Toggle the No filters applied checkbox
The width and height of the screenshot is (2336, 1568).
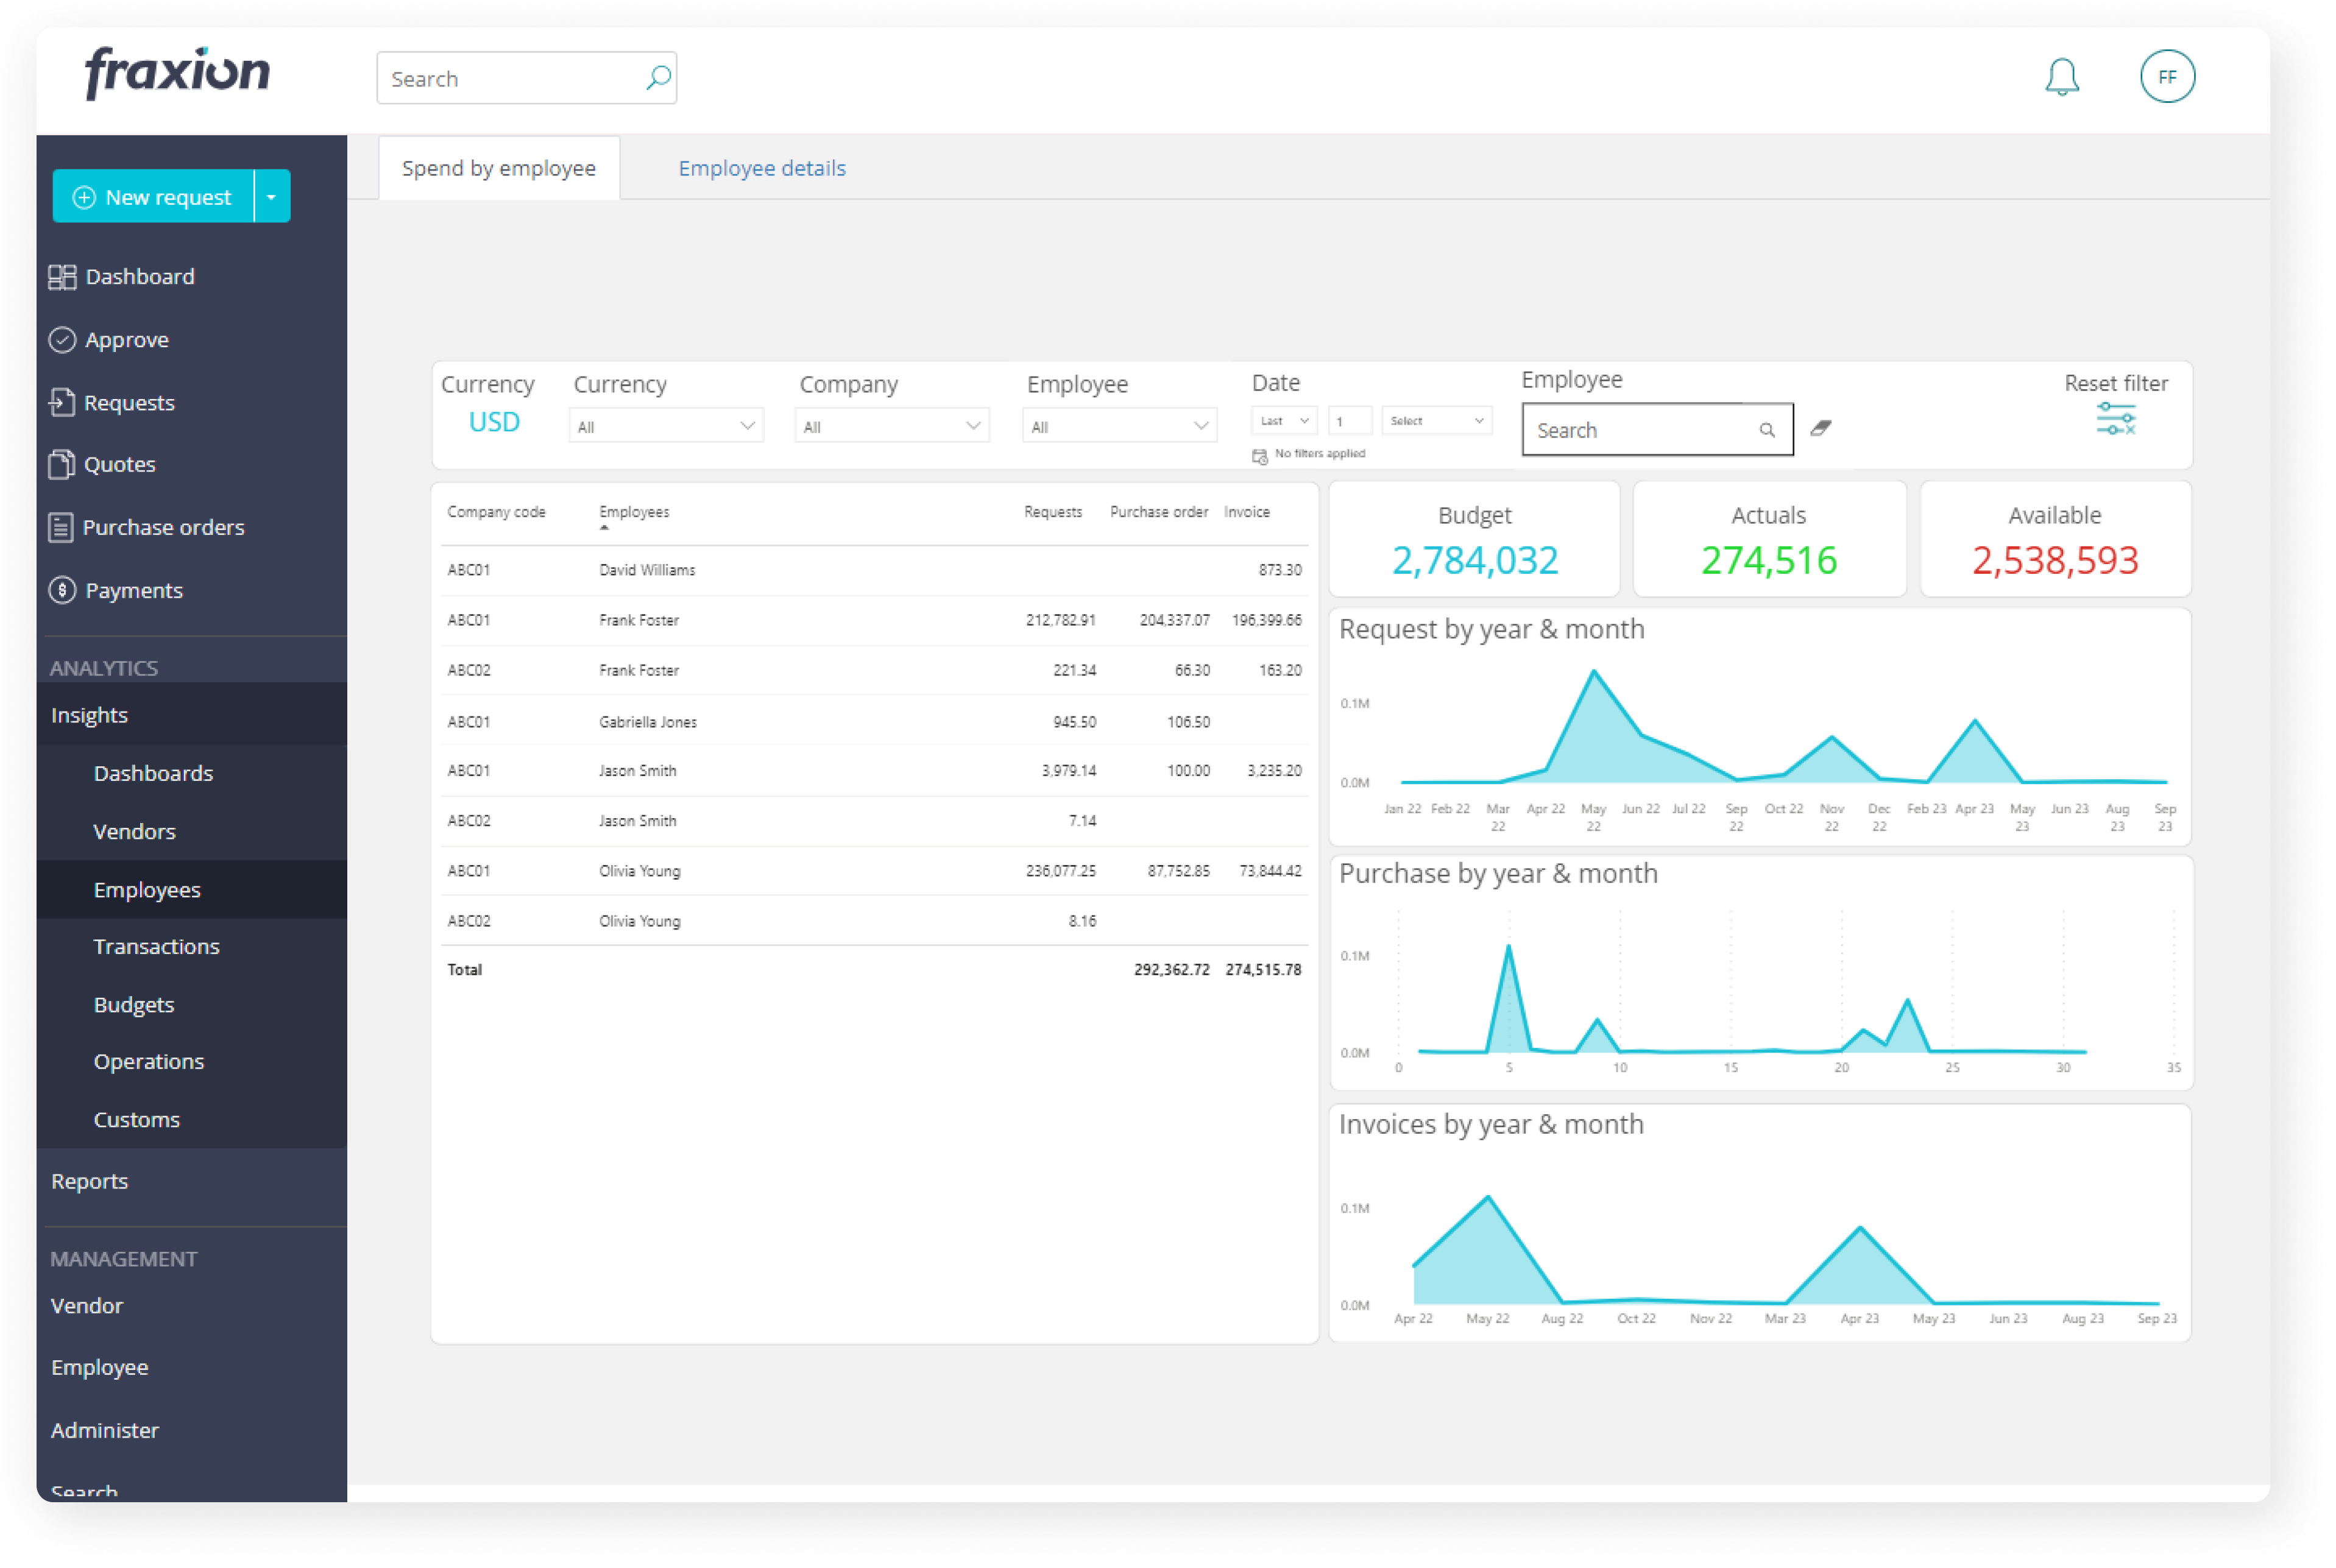pyautogui.click(x=1256, y=455)
